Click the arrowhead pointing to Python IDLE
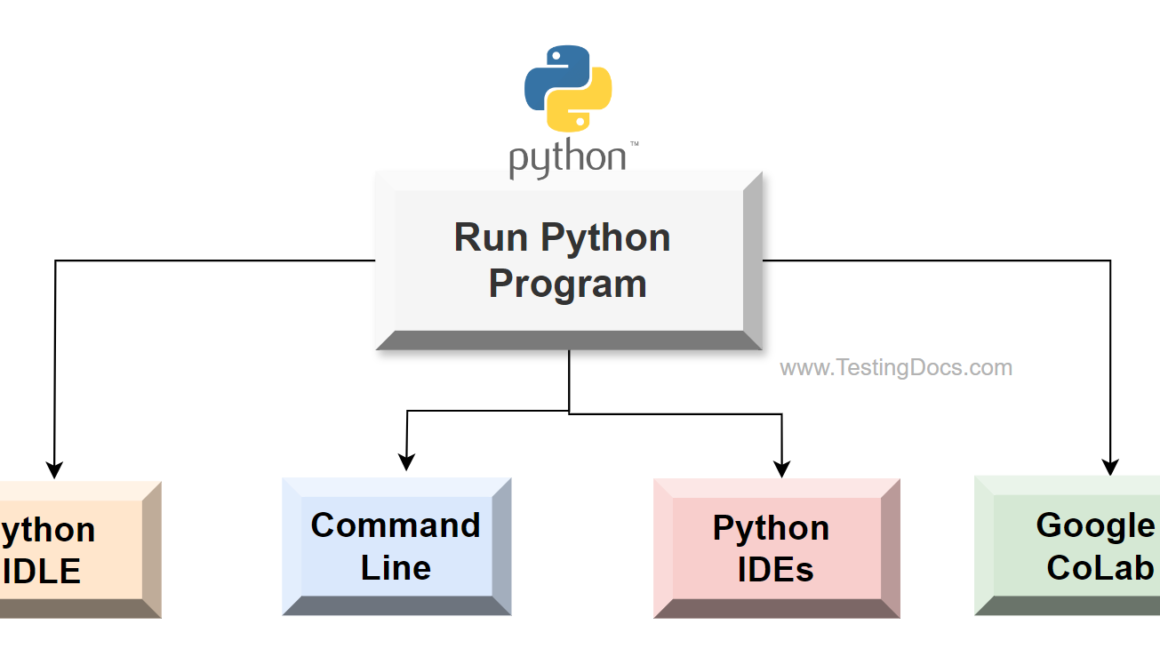 click(54, 469)
